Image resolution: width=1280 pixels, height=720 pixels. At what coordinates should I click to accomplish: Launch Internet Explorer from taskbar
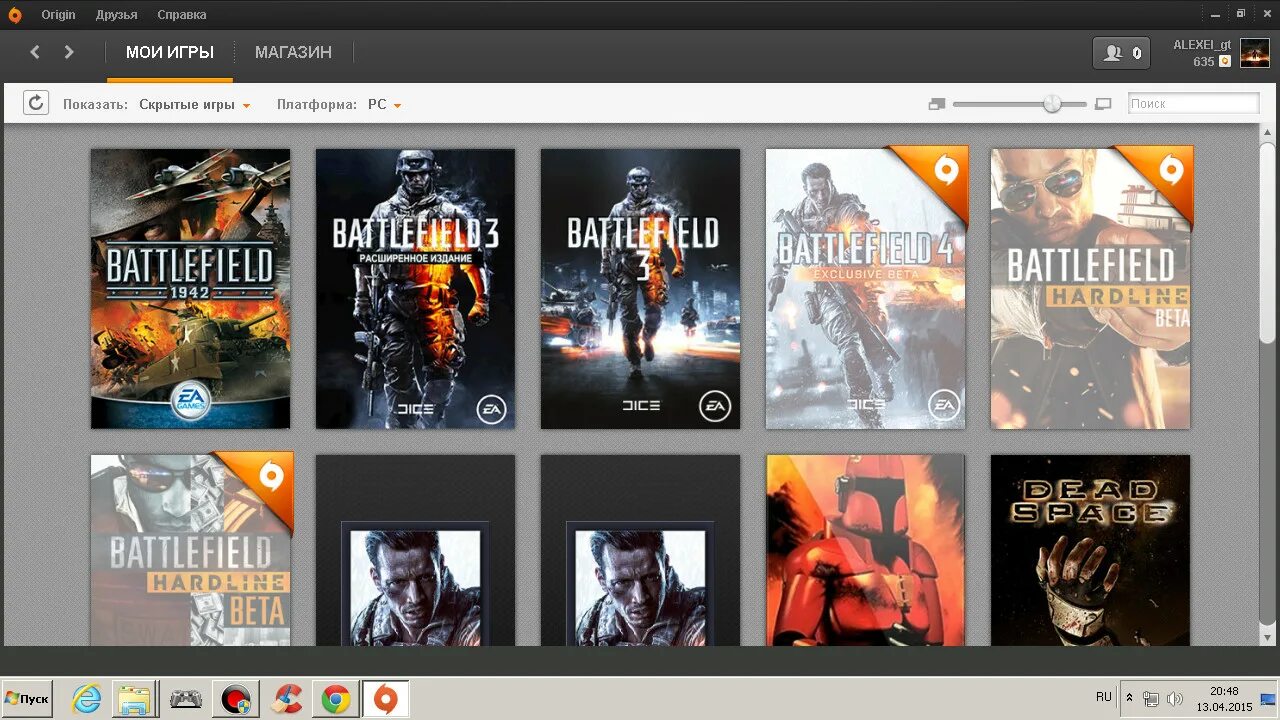87,699
